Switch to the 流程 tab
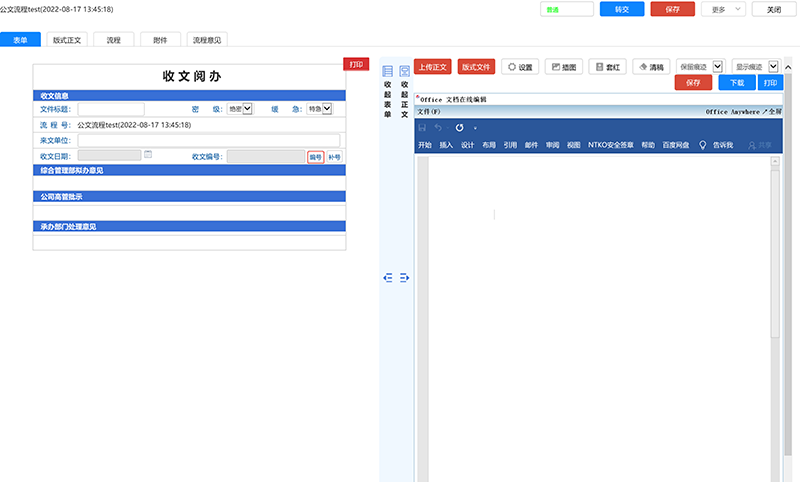800x482 pixels. [x=114, y=40]
